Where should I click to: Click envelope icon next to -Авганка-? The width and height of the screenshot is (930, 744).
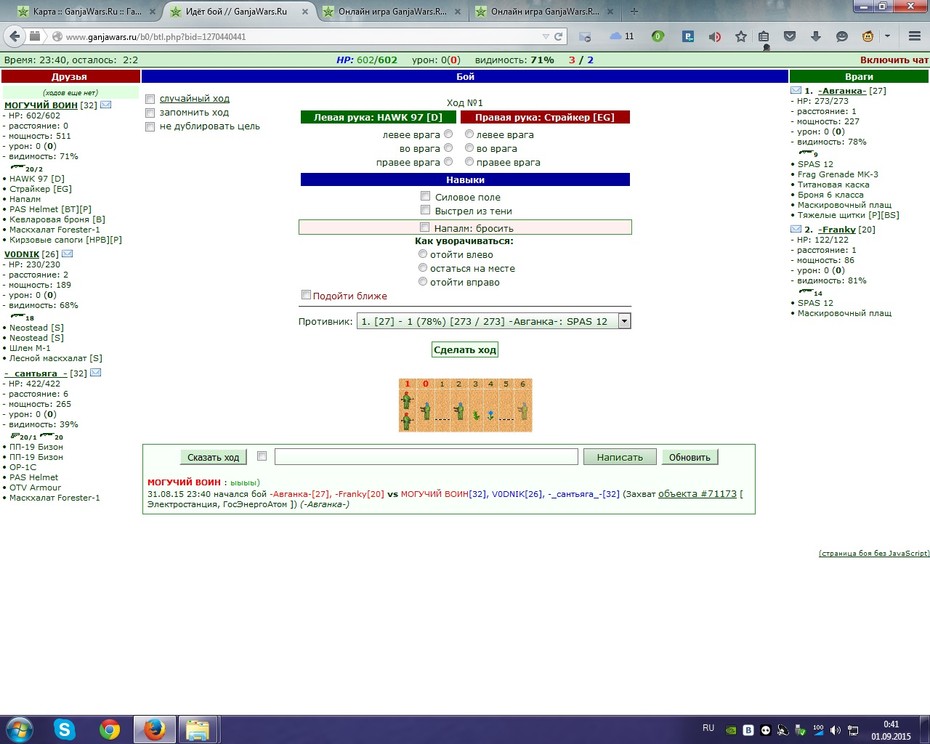point(796,90)
